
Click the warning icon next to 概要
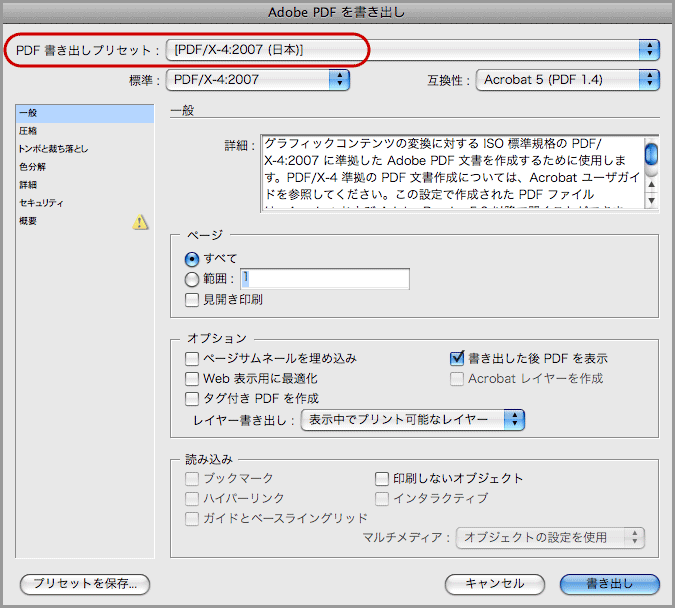point(140,222)
